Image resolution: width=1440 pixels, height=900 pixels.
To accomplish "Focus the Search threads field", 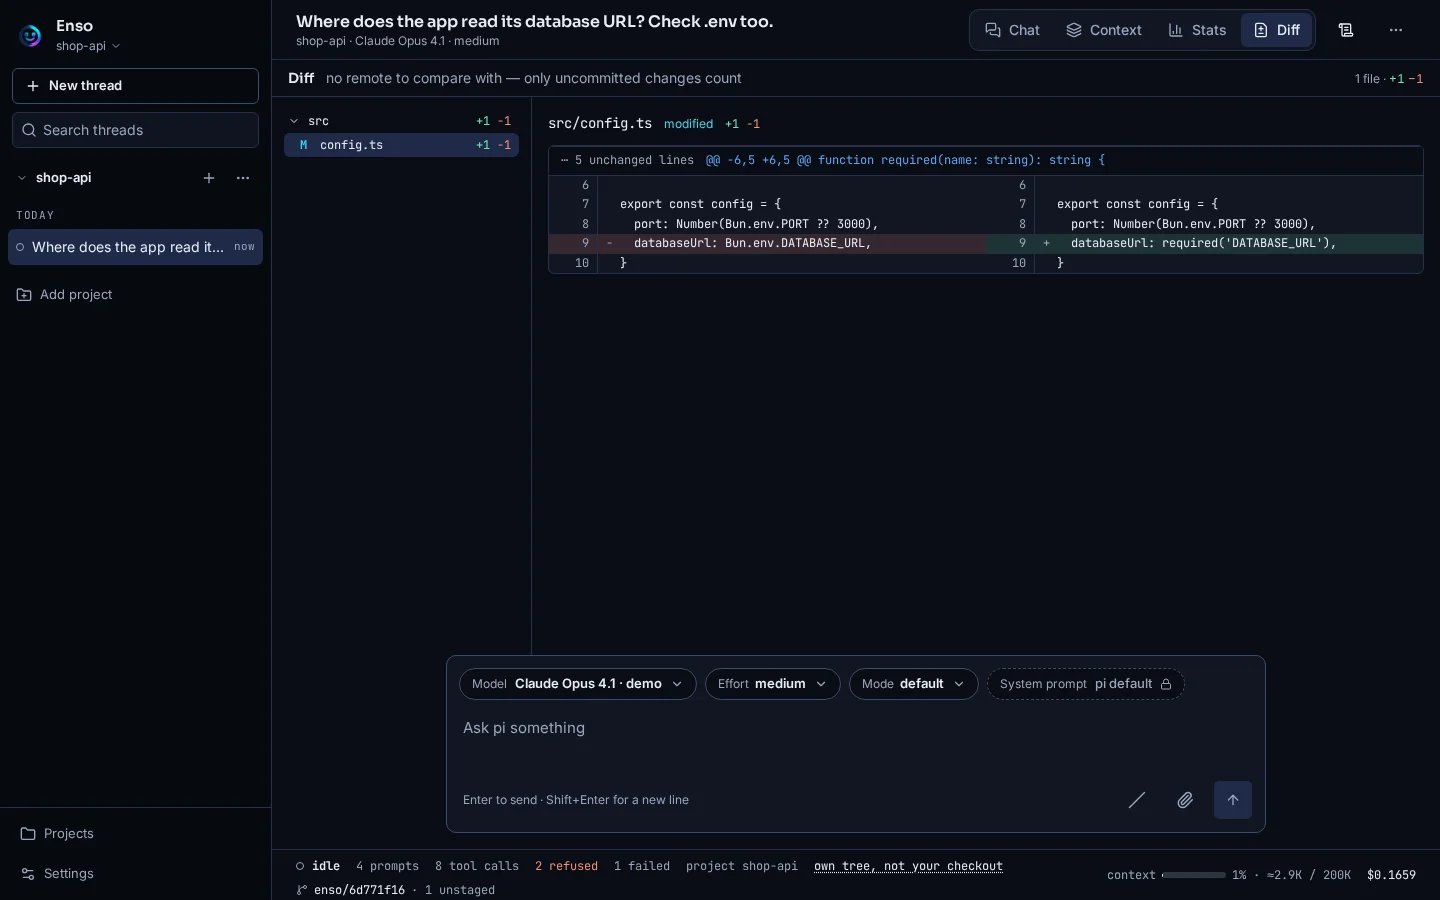I will tap(135, 130).
